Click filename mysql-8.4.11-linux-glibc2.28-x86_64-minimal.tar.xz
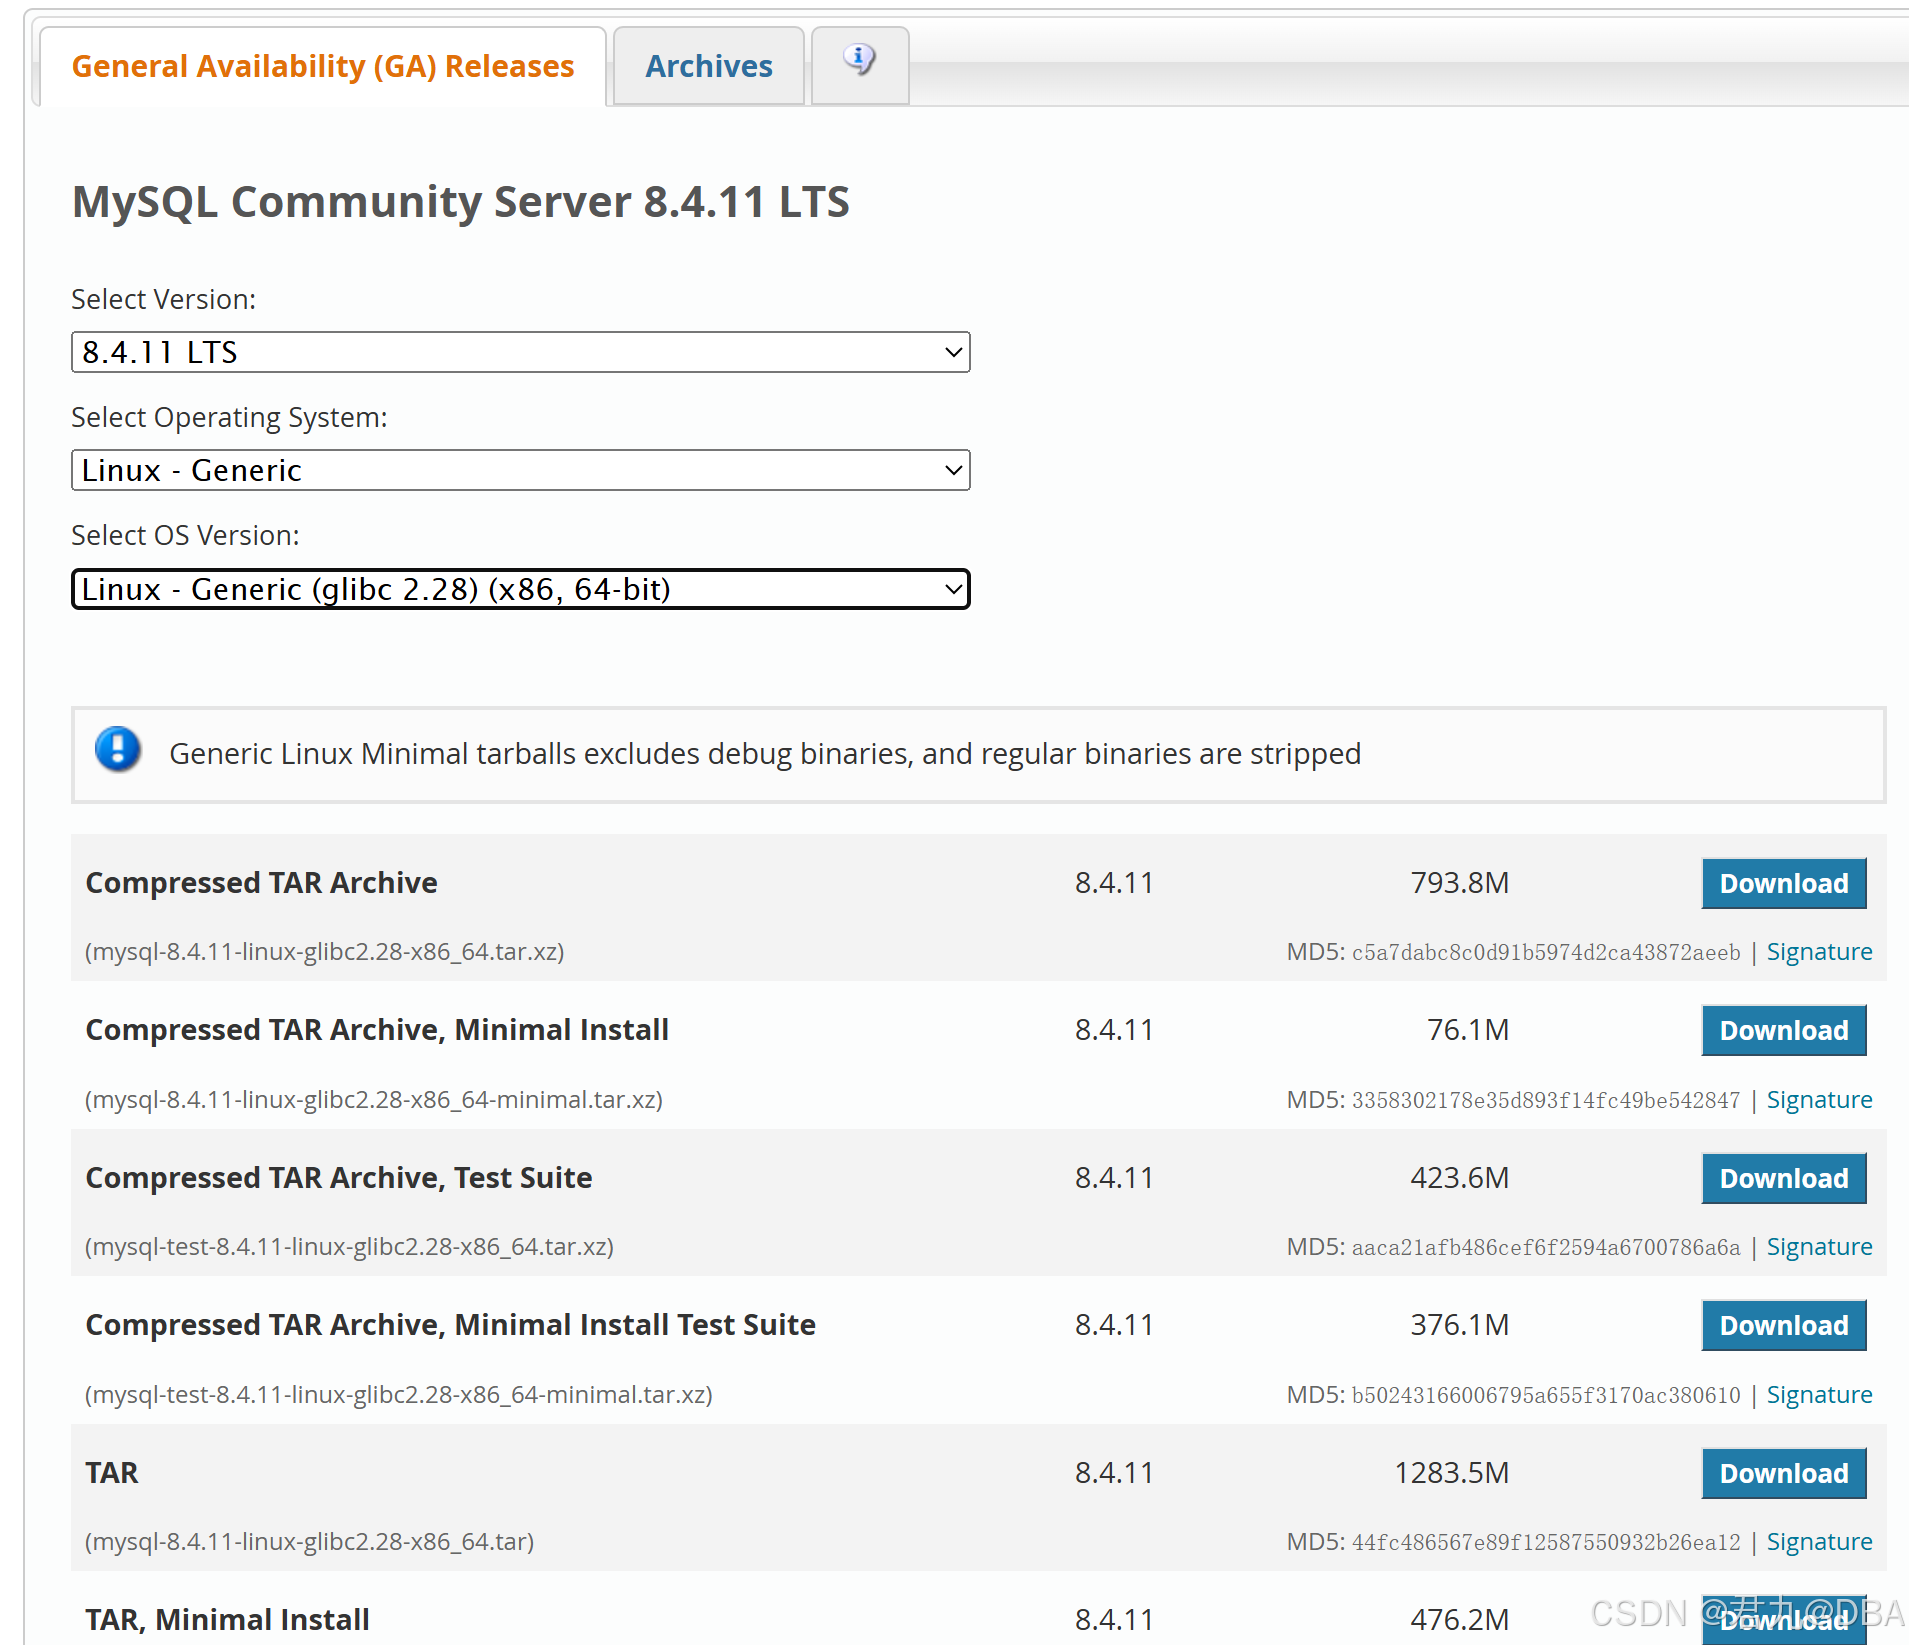Viewport: 1909px width, 1645px height. pos(374,1100)
